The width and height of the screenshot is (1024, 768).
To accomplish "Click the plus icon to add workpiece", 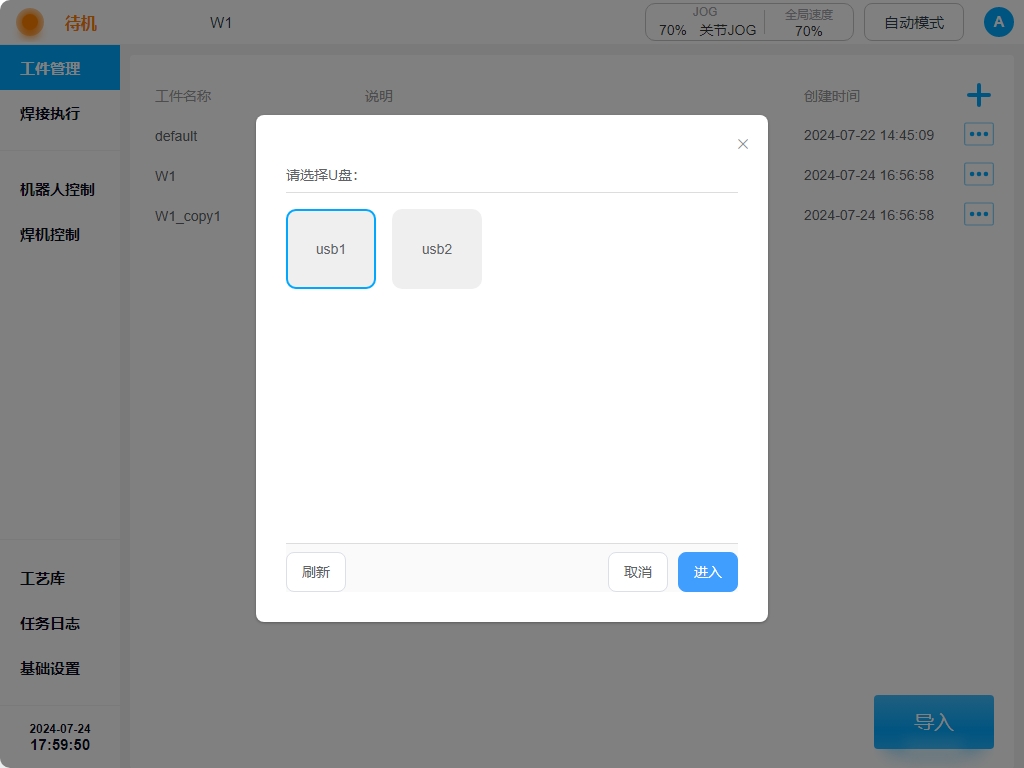I will point(978,96).
